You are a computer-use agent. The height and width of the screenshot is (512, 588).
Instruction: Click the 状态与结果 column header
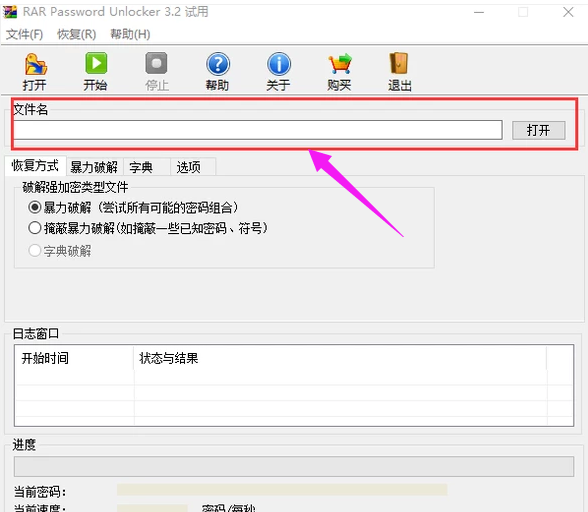[340, 358]
